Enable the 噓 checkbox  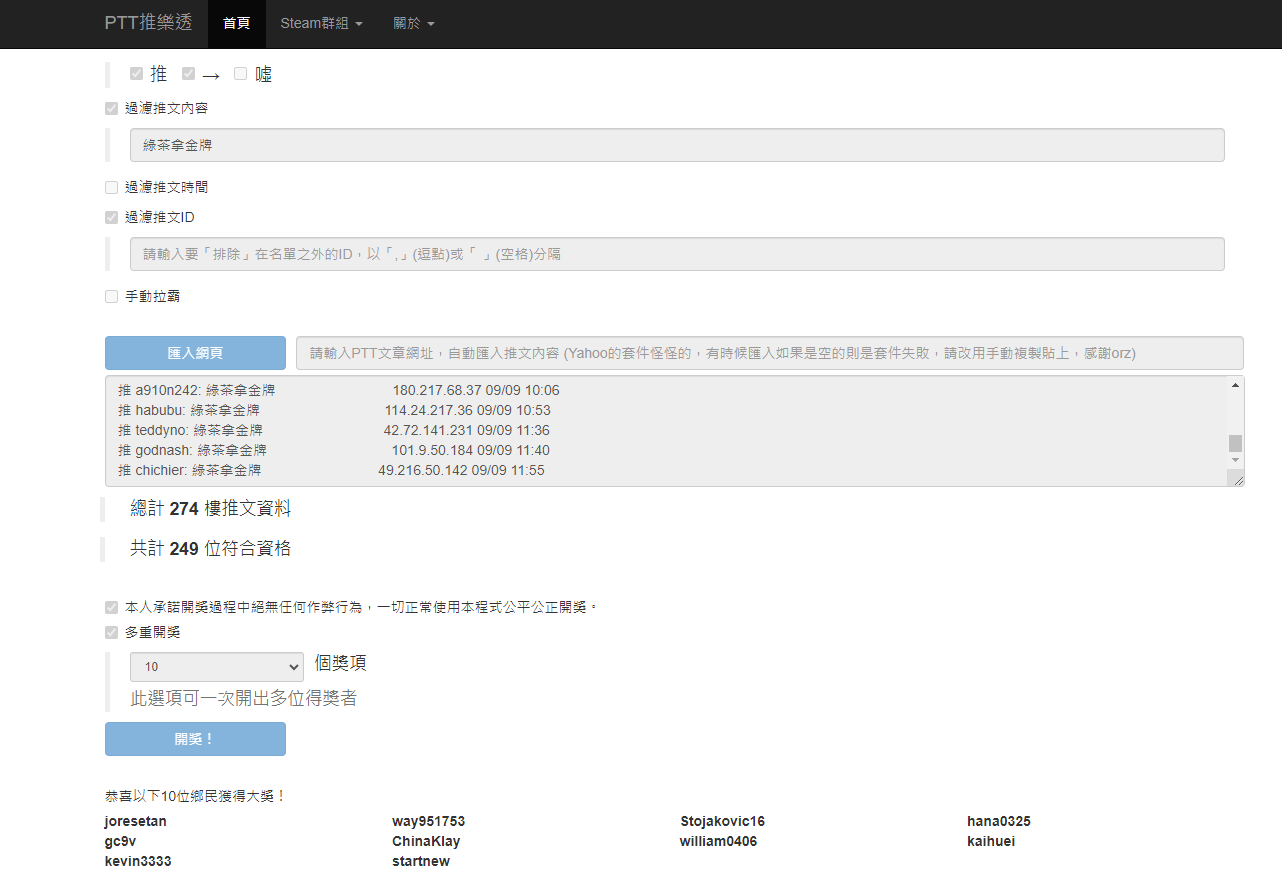click(240, 74)
